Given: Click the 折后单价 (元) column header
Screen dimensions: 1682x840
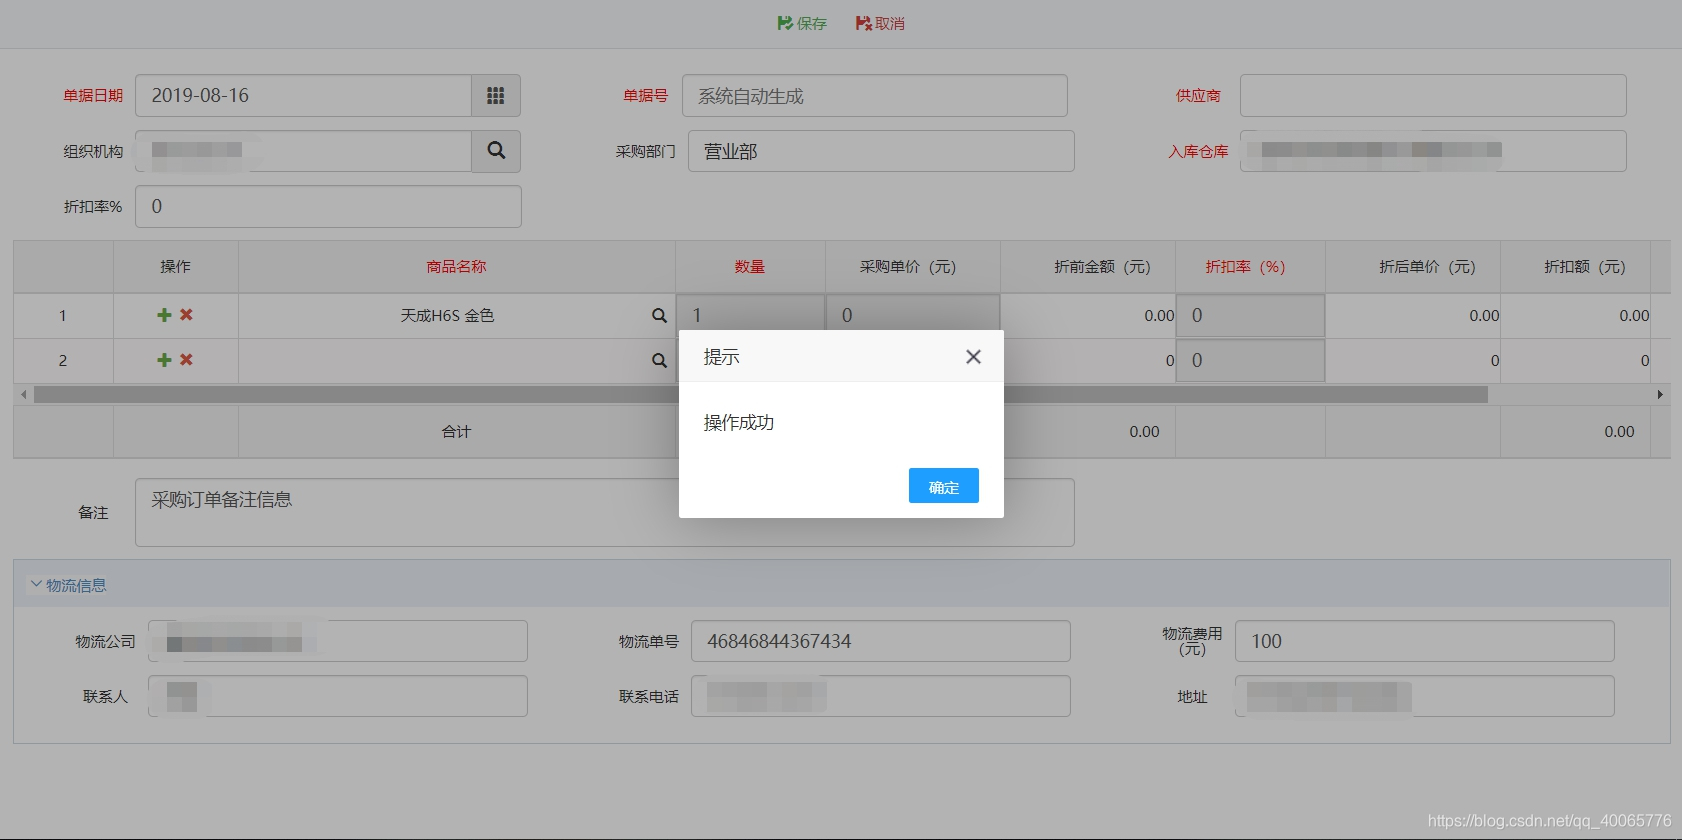Looking at the screenshot, I should pos(1413,267).
